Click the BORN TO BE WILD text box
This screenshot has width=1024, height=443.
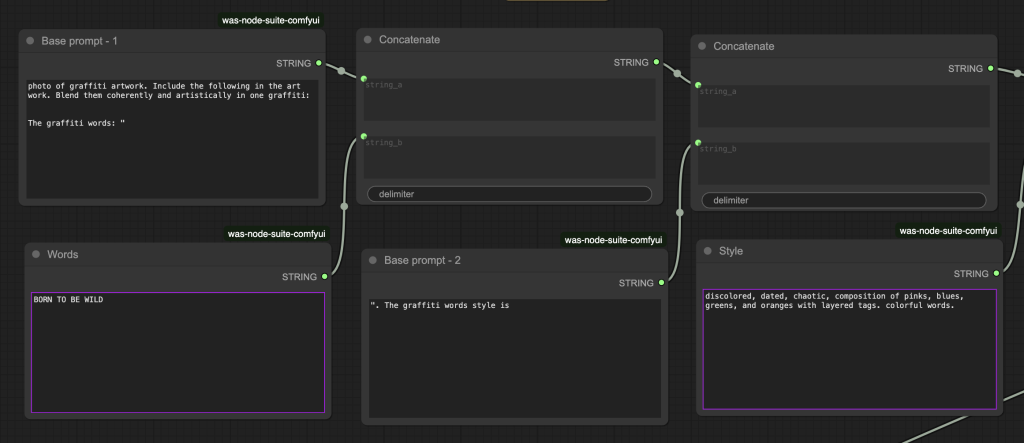(x=178, y=352)
